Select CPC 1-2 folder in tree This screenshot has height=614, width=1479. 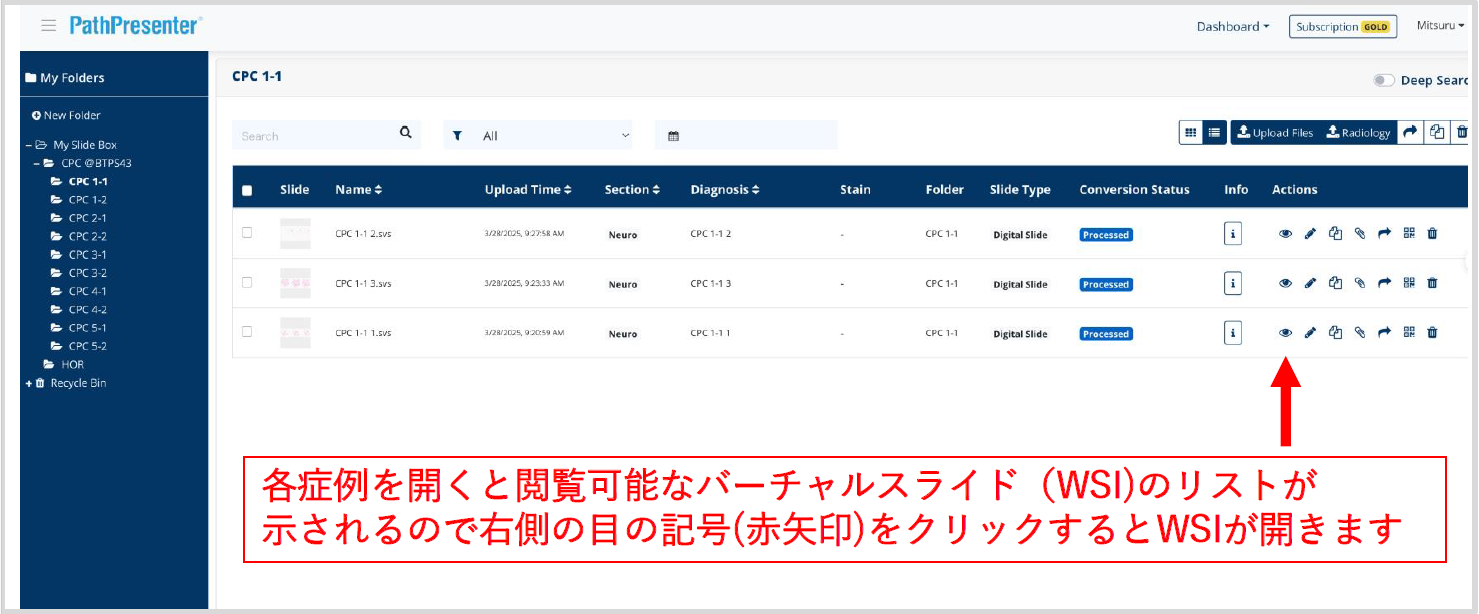point(87,200)
